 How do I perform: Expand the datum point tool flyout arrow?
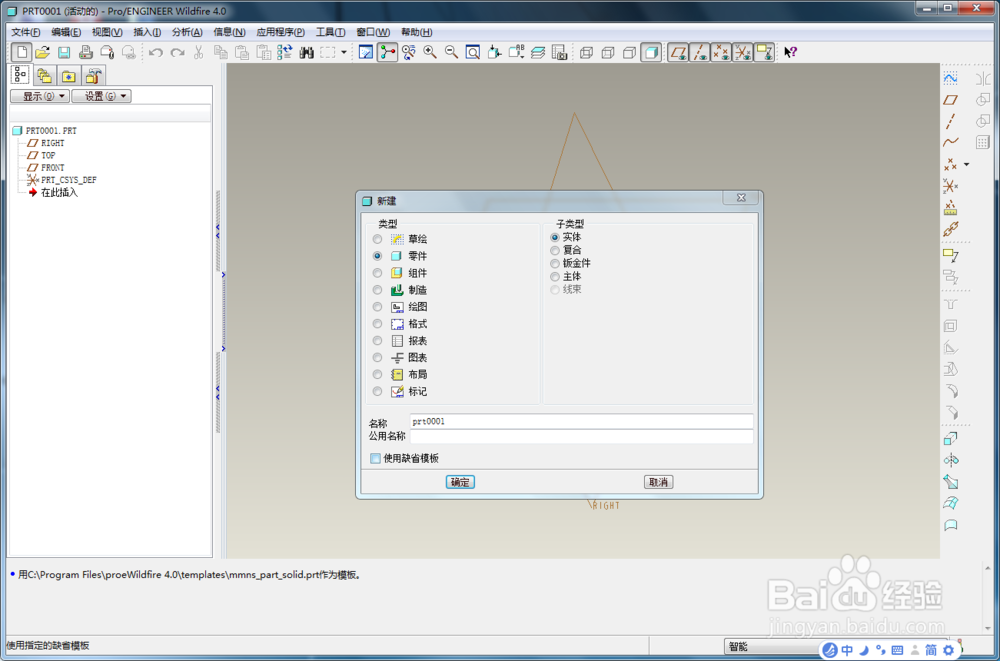coord(967,165)
